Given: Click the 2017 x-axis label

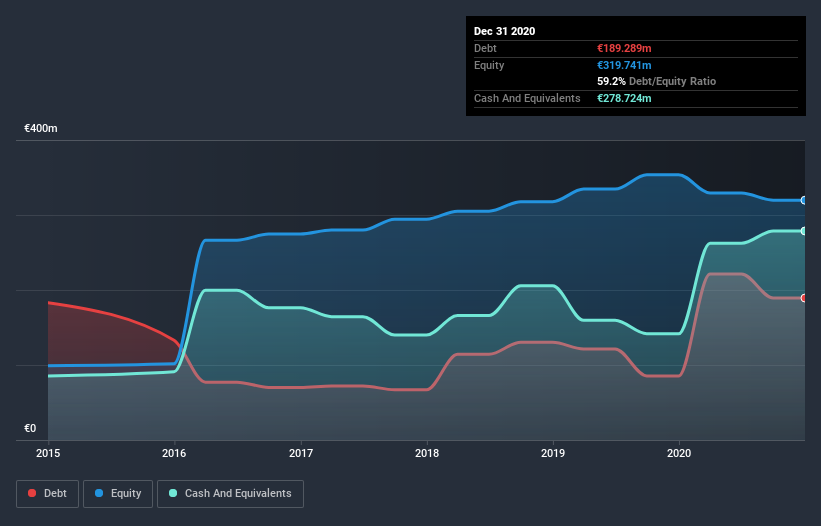Looking at the screenshot, I should [x=301, y=453].
